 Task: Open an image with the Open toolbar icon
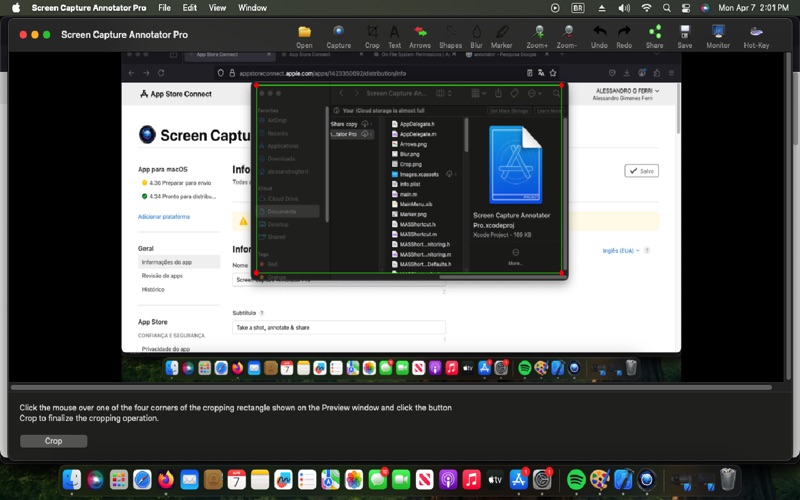[x=305, y=37]
